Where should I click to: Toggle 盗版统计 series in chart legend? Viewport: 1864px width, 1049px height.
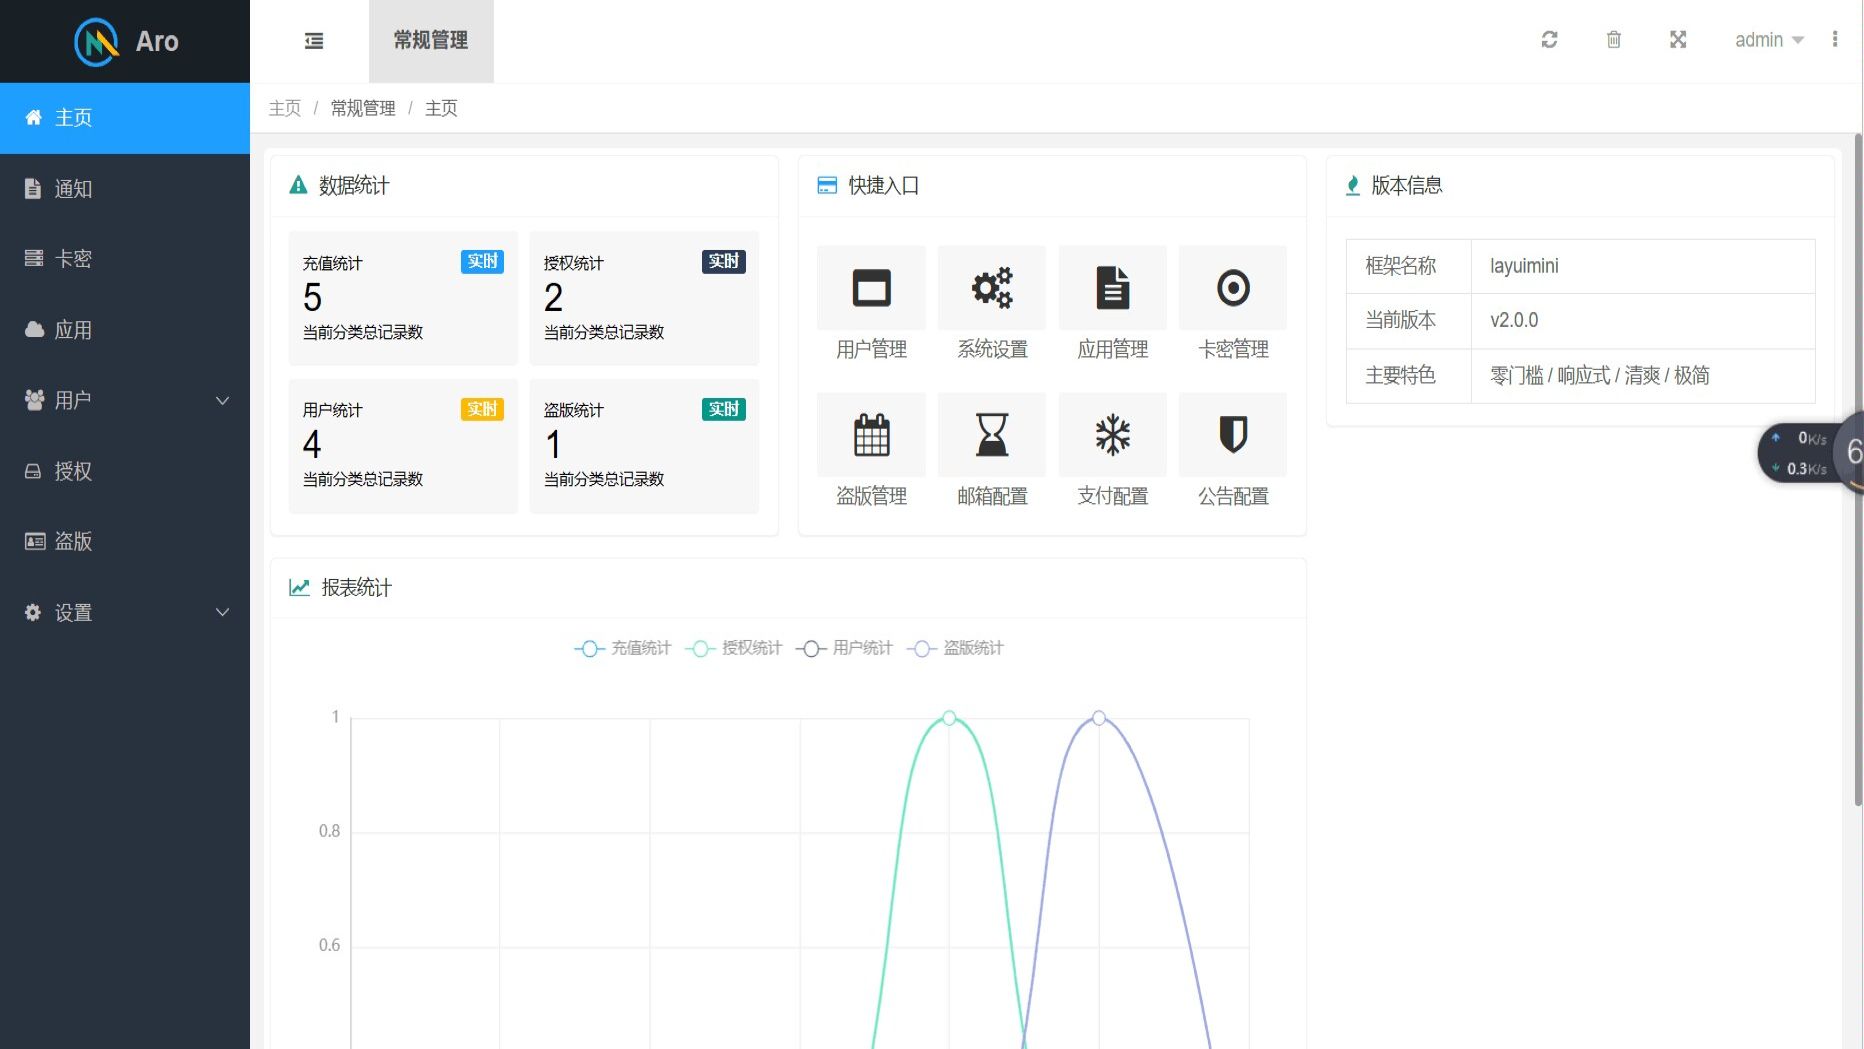coord(955,648)
